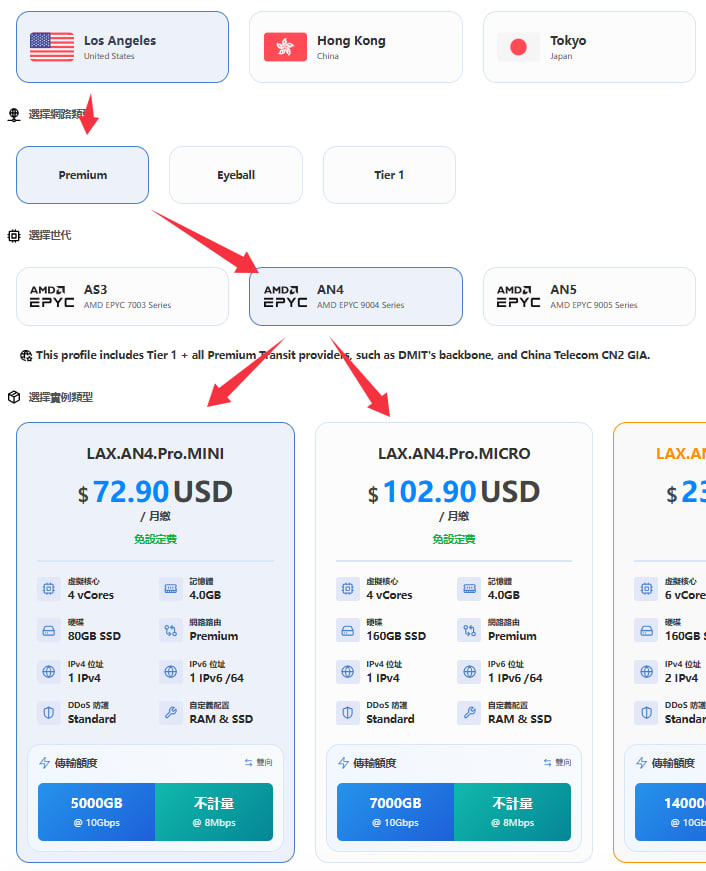
Task: Click the 2 IPv4 globe icon in orange card
Action: point(647,672)
